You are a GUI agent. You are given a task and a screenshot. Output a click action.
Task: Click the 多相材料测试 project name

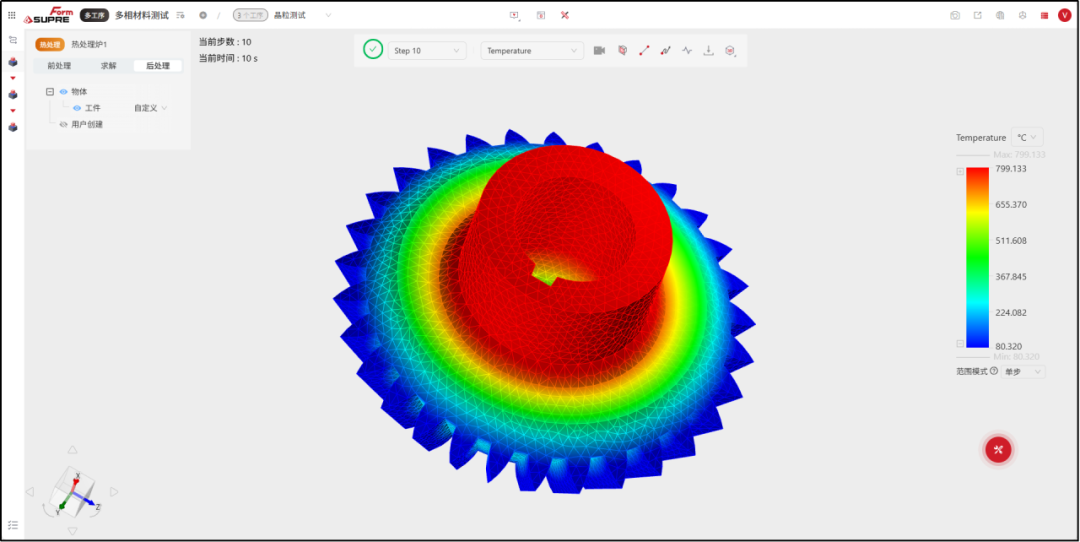pyautogui.click(x=142, y=14)
